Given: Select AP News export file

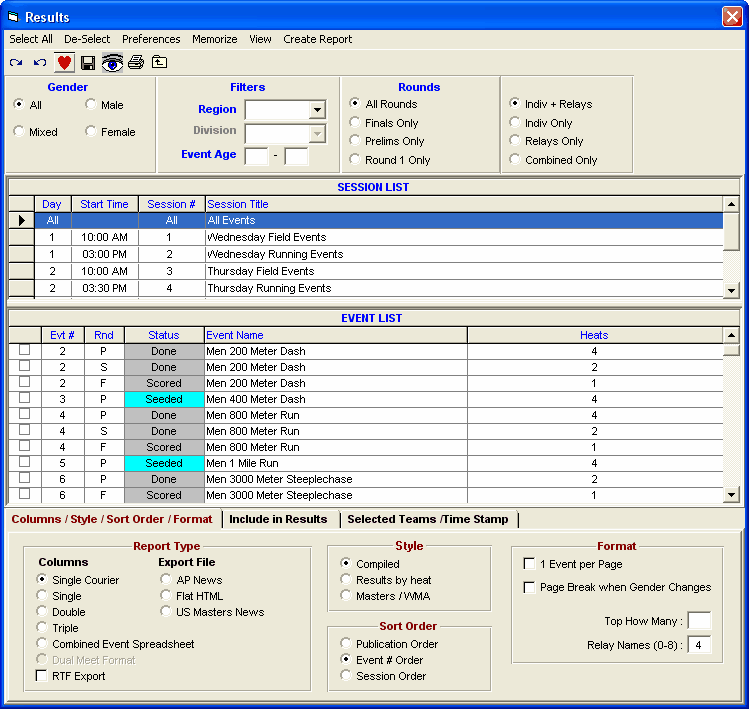Looking at the screenshot, I should [166, 579].
